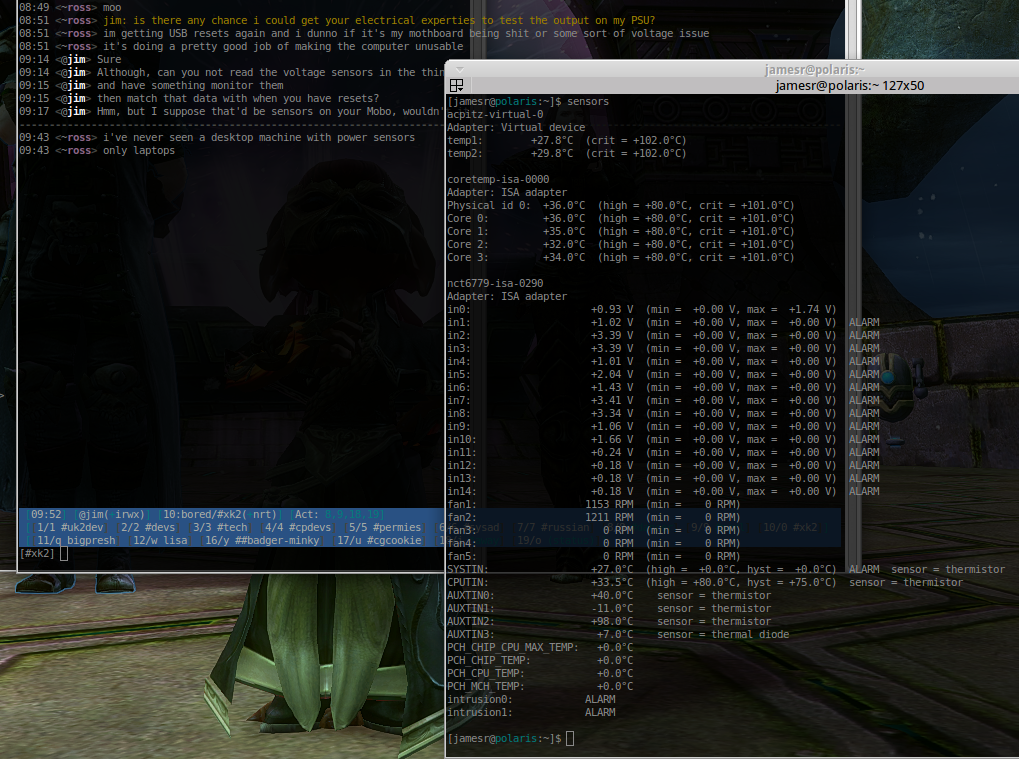Select '16/y ##badger-minky' in the IRC window list
The width and height of the screenshot is (1019, 759).
[x=262, y=540]
